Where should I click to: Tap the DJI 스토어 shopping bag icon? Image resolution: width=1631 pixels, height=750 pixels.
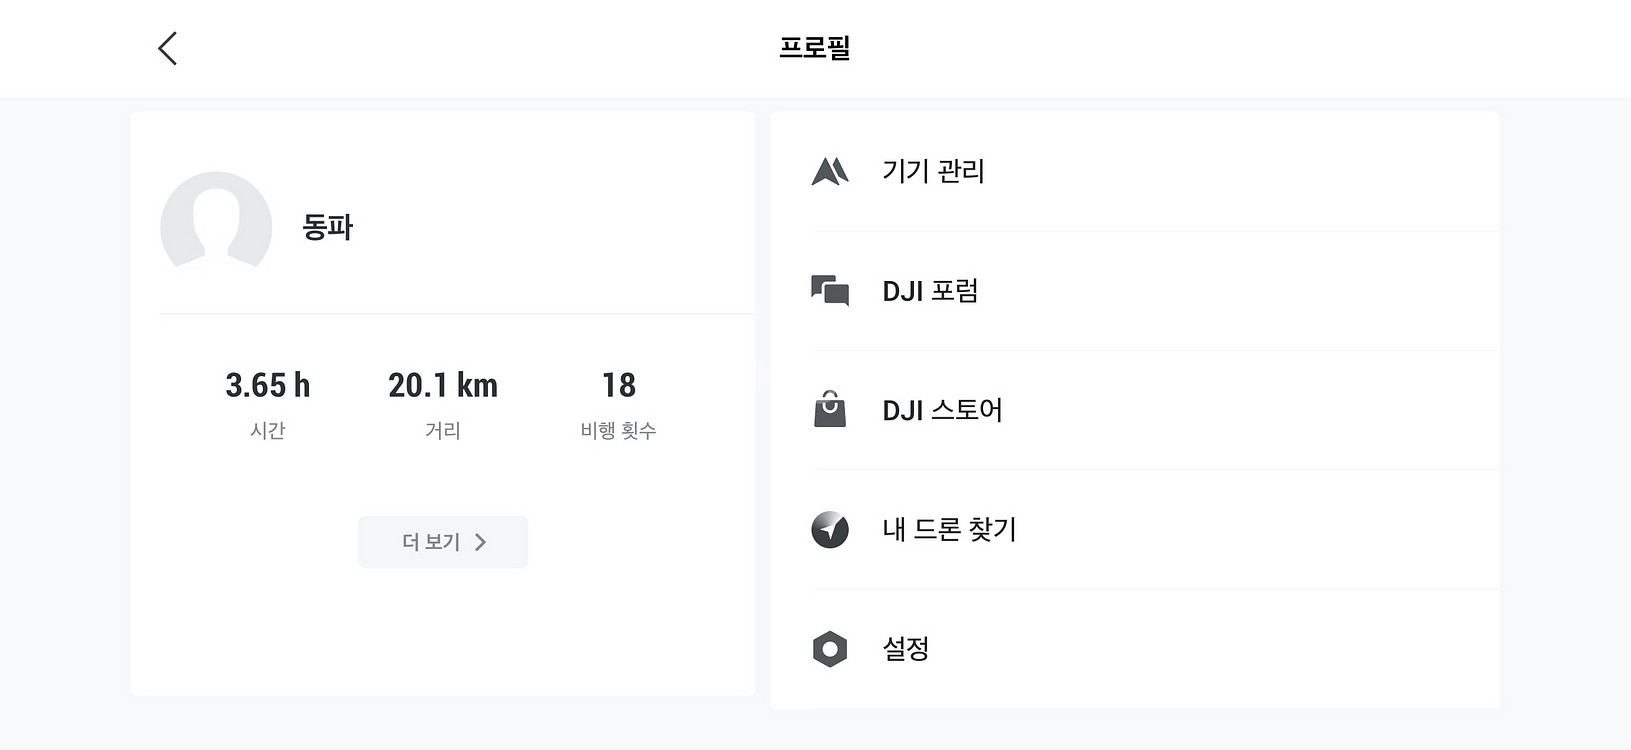coord(830,410)
